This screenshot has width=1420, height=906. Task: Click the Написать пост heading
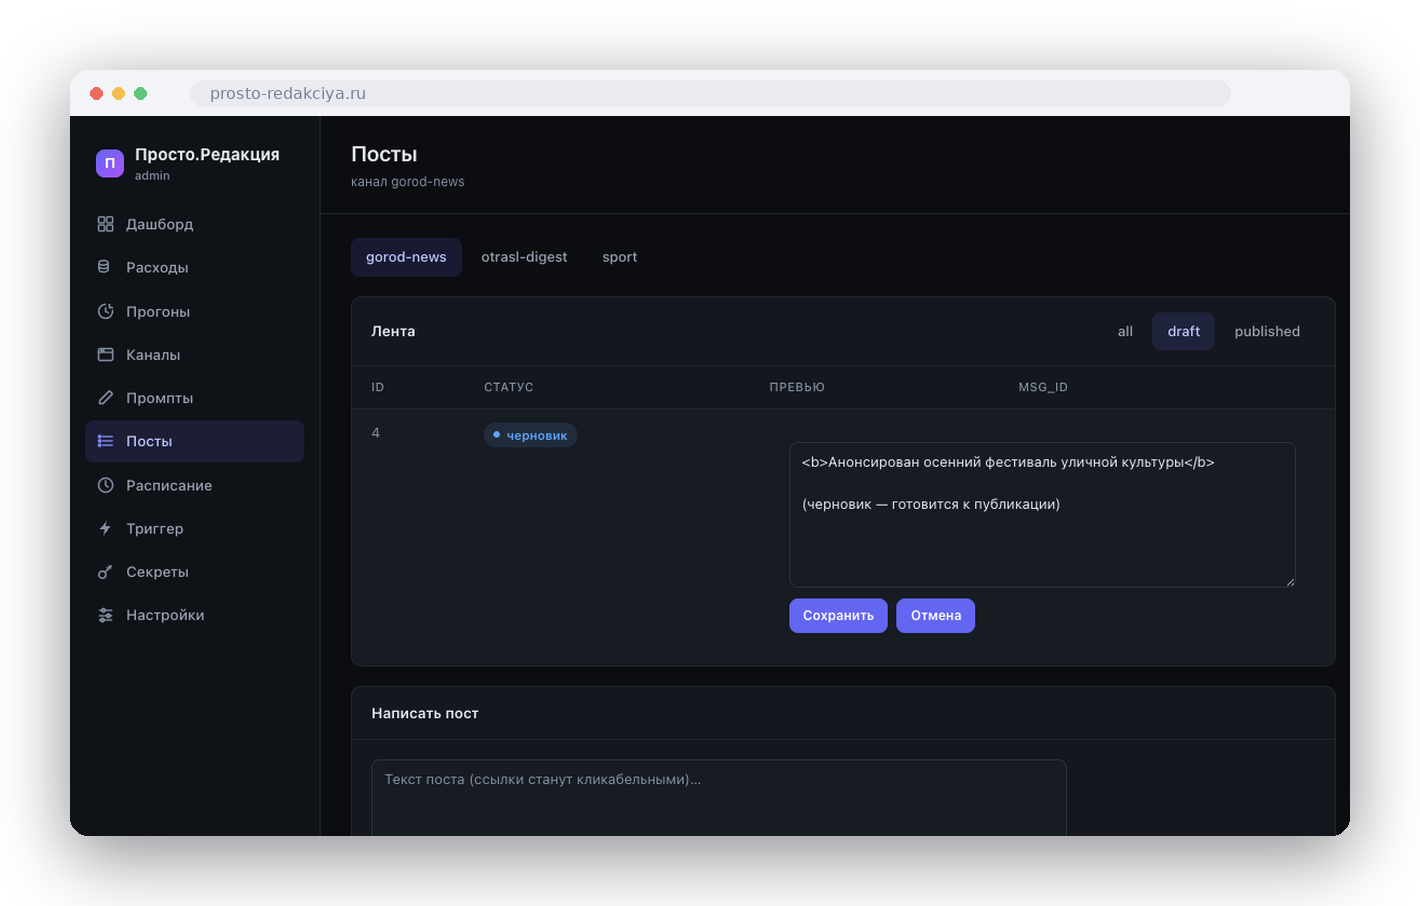click(425, 713)
